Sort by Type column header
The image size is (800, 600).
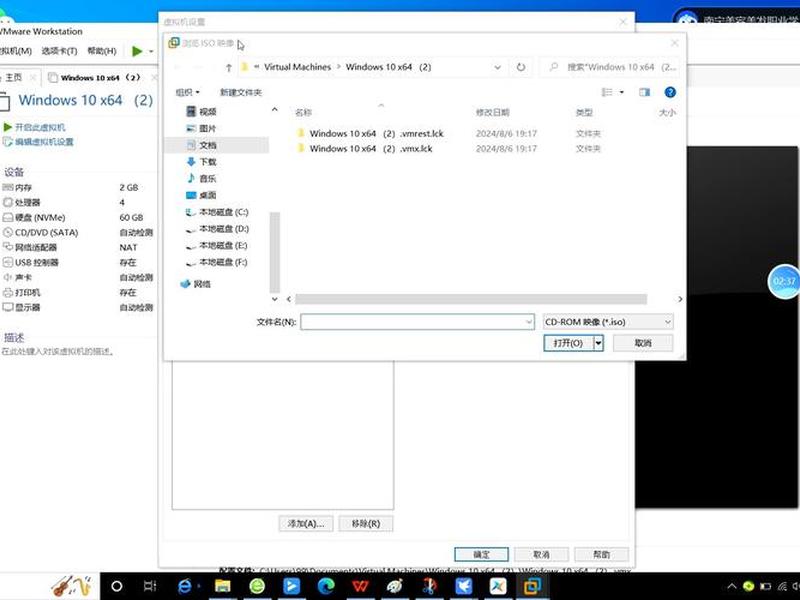584,112
